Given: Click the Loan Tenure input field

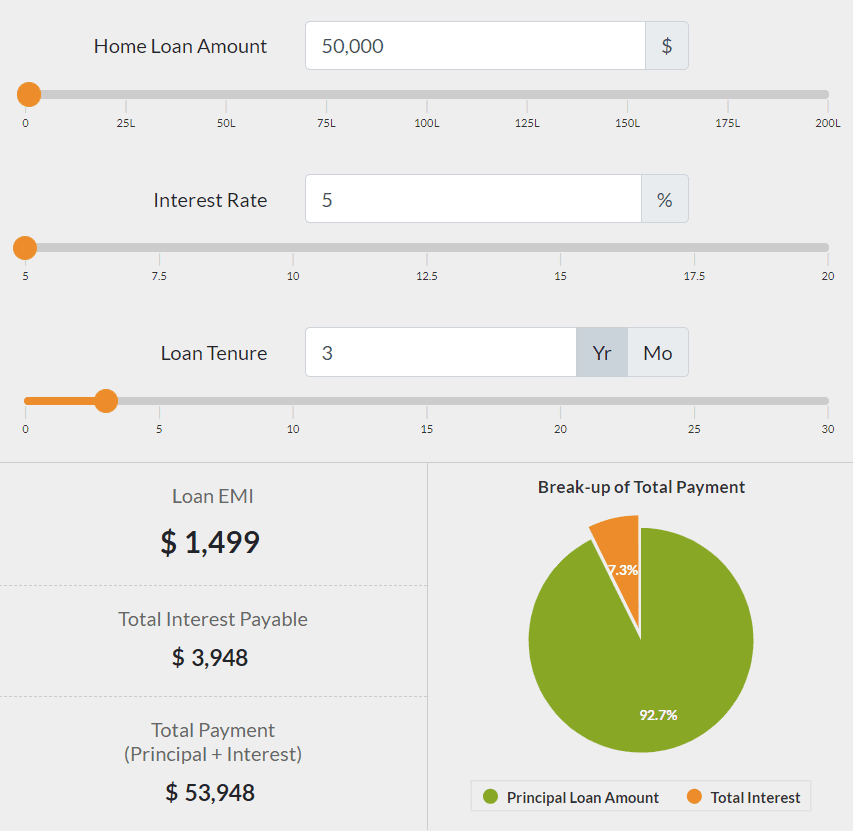Looking at the screenshot, I should [440, 352].
